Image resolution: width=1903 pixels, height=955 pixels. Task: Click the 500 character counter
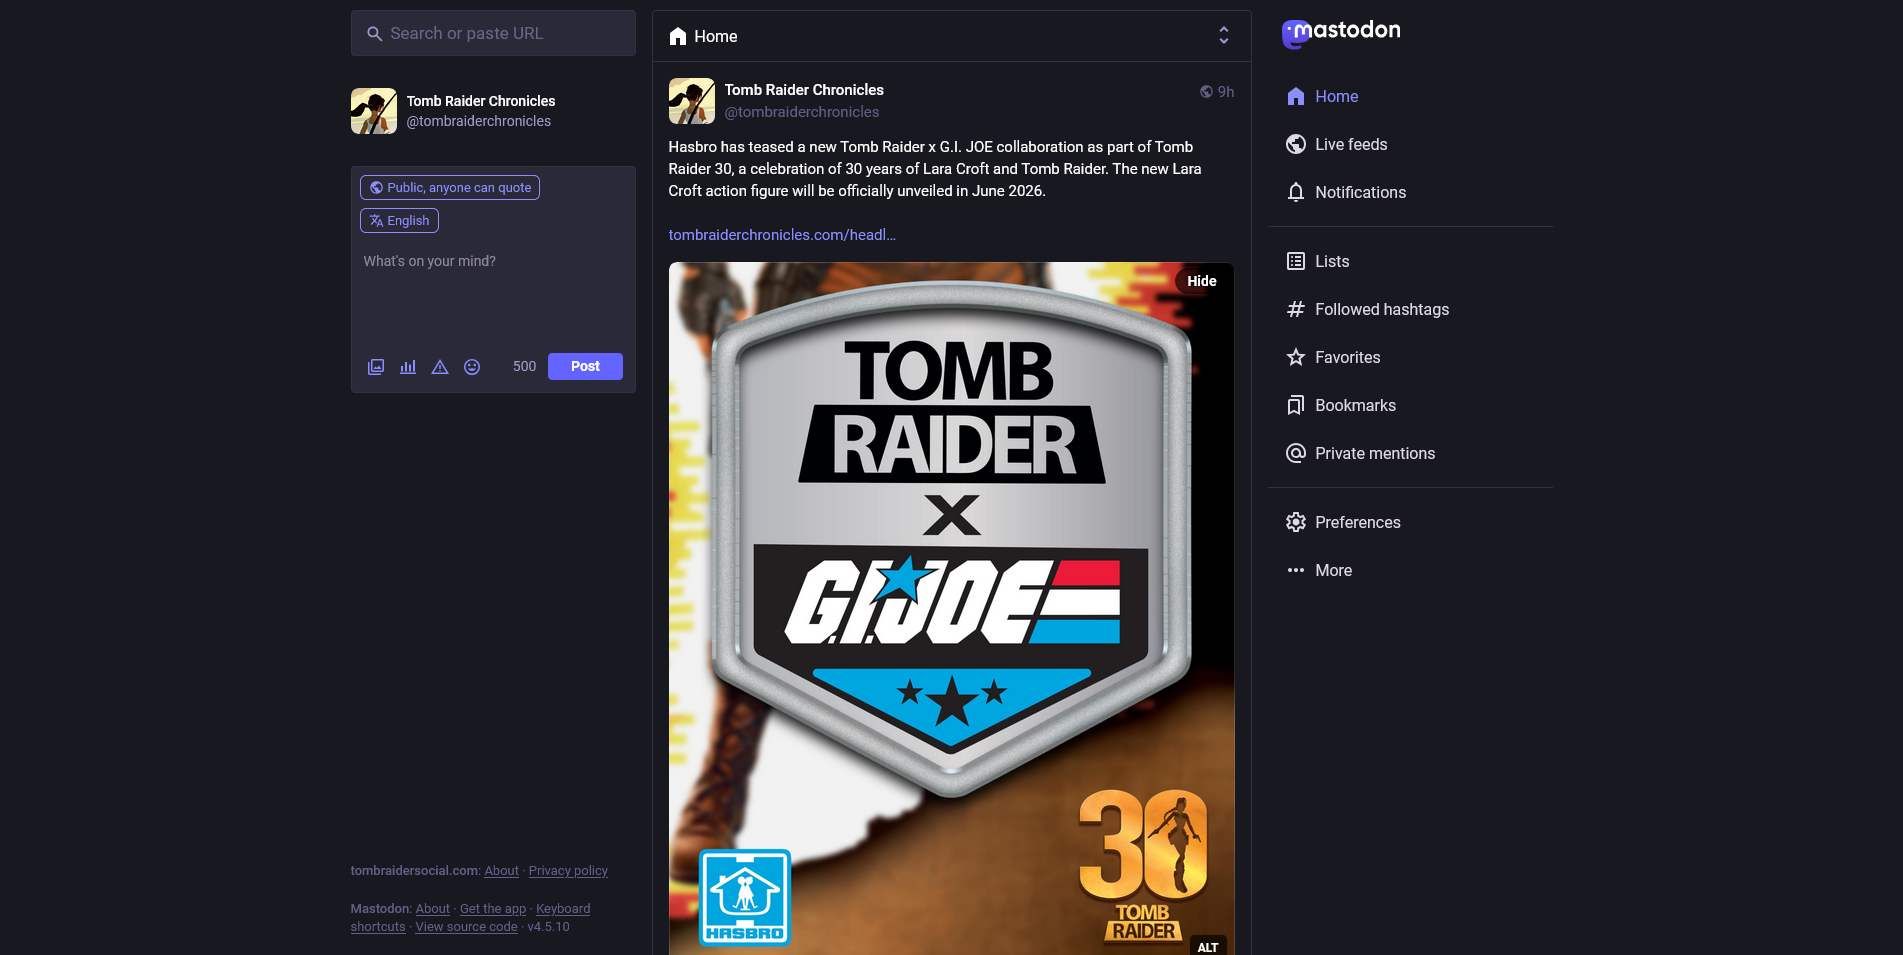[x=524, y=367]
